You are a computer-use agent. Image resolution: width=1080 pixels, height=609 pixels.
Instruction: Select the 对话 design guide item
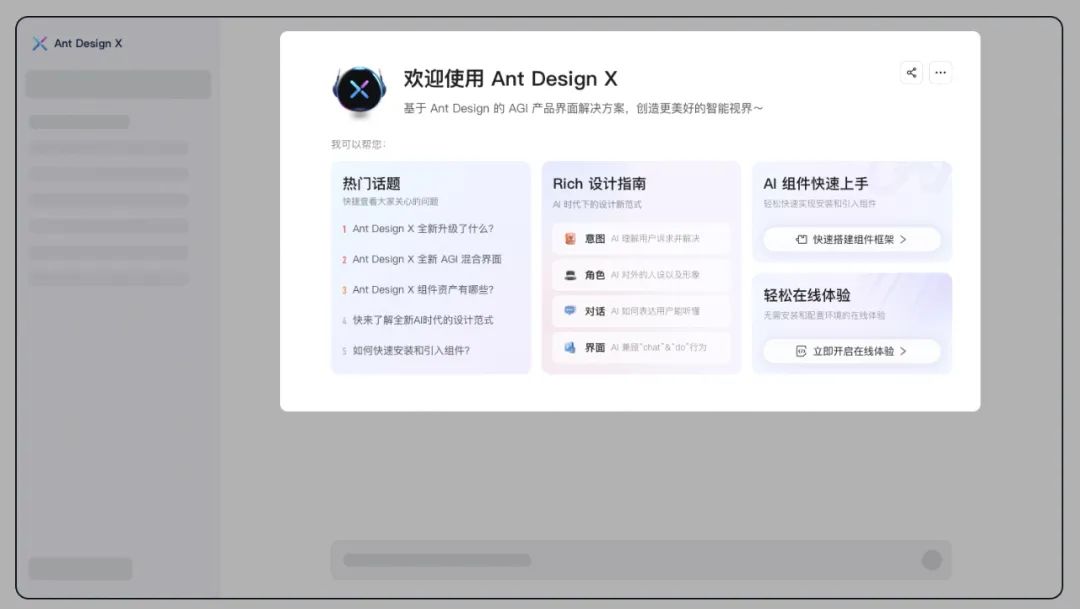click(641, 311)
